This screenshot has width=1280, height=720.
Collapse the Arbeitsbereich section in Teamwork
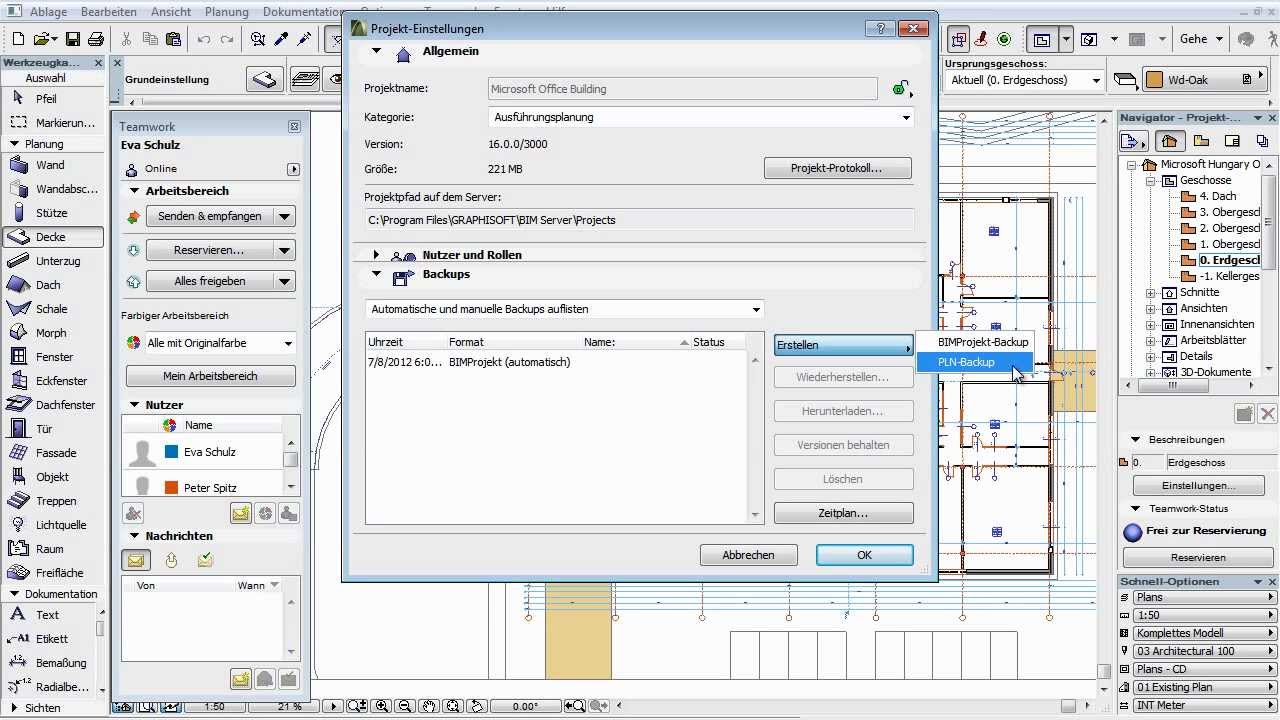134,191
